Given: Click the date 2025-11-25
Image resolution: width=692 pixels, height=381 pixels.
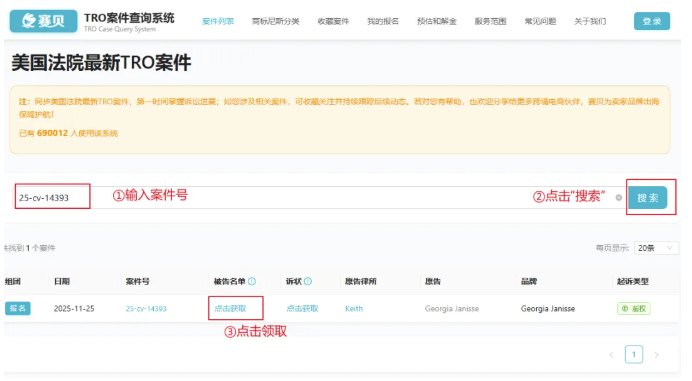Looking at the screenshot, I should pos(74,309).
